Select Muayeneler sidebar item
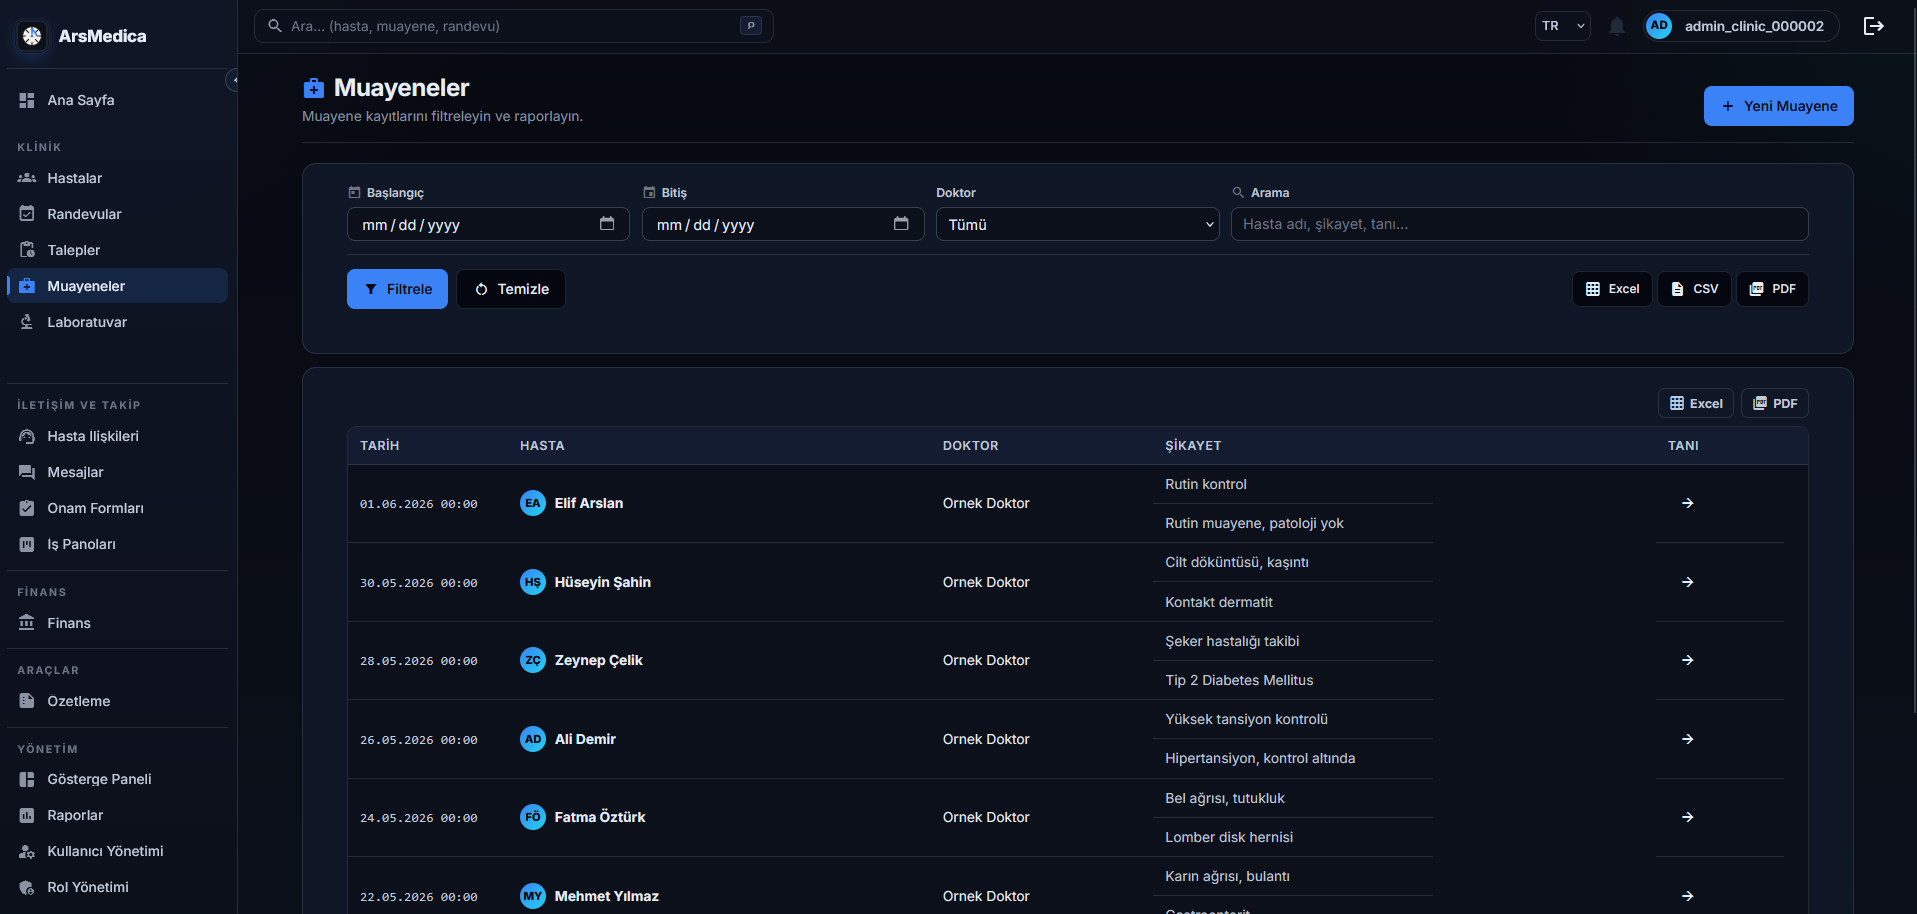This screenshot has width=1917, height=914. [x=117, y=286]
